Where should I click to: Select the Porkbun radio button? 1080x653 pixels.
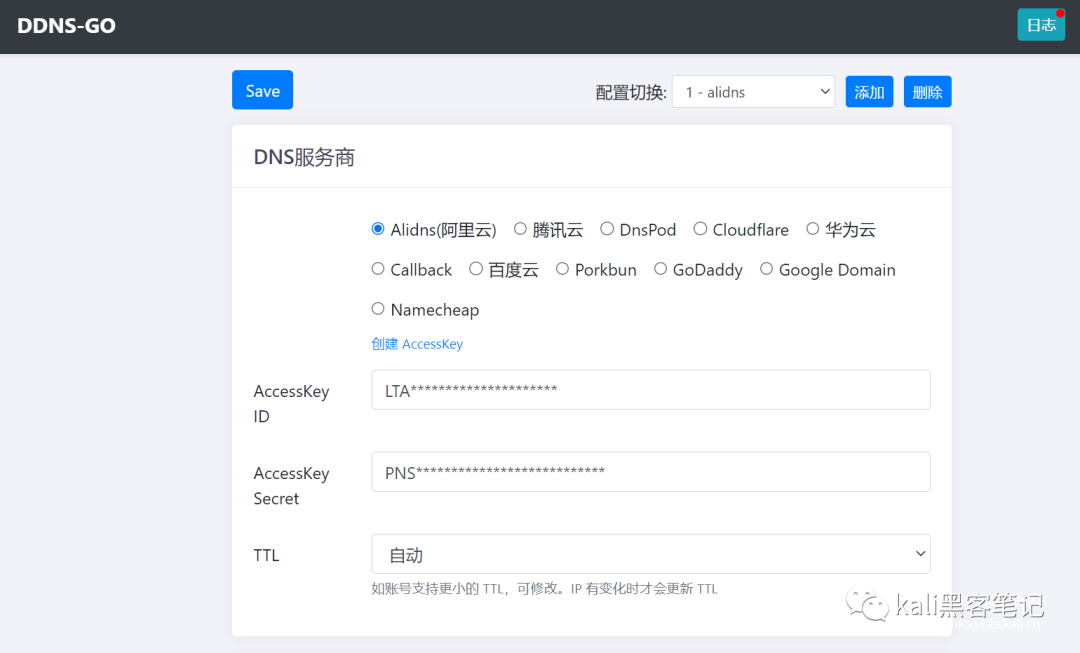coord(562,269)
